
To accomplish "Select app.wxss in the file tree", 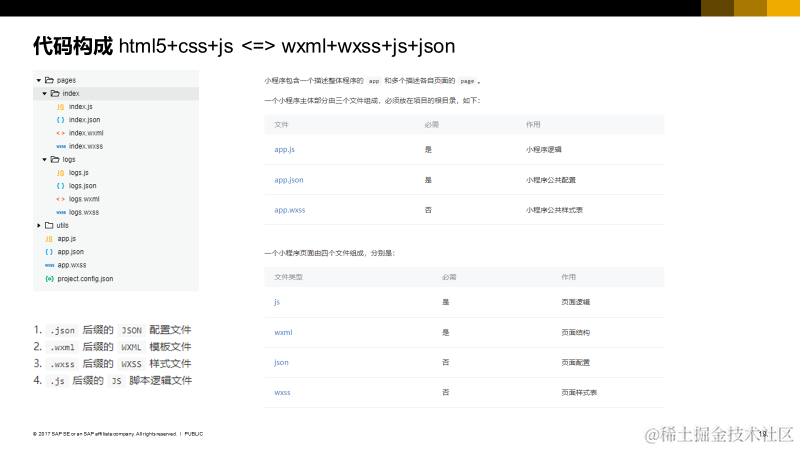I will click(72, 265).
